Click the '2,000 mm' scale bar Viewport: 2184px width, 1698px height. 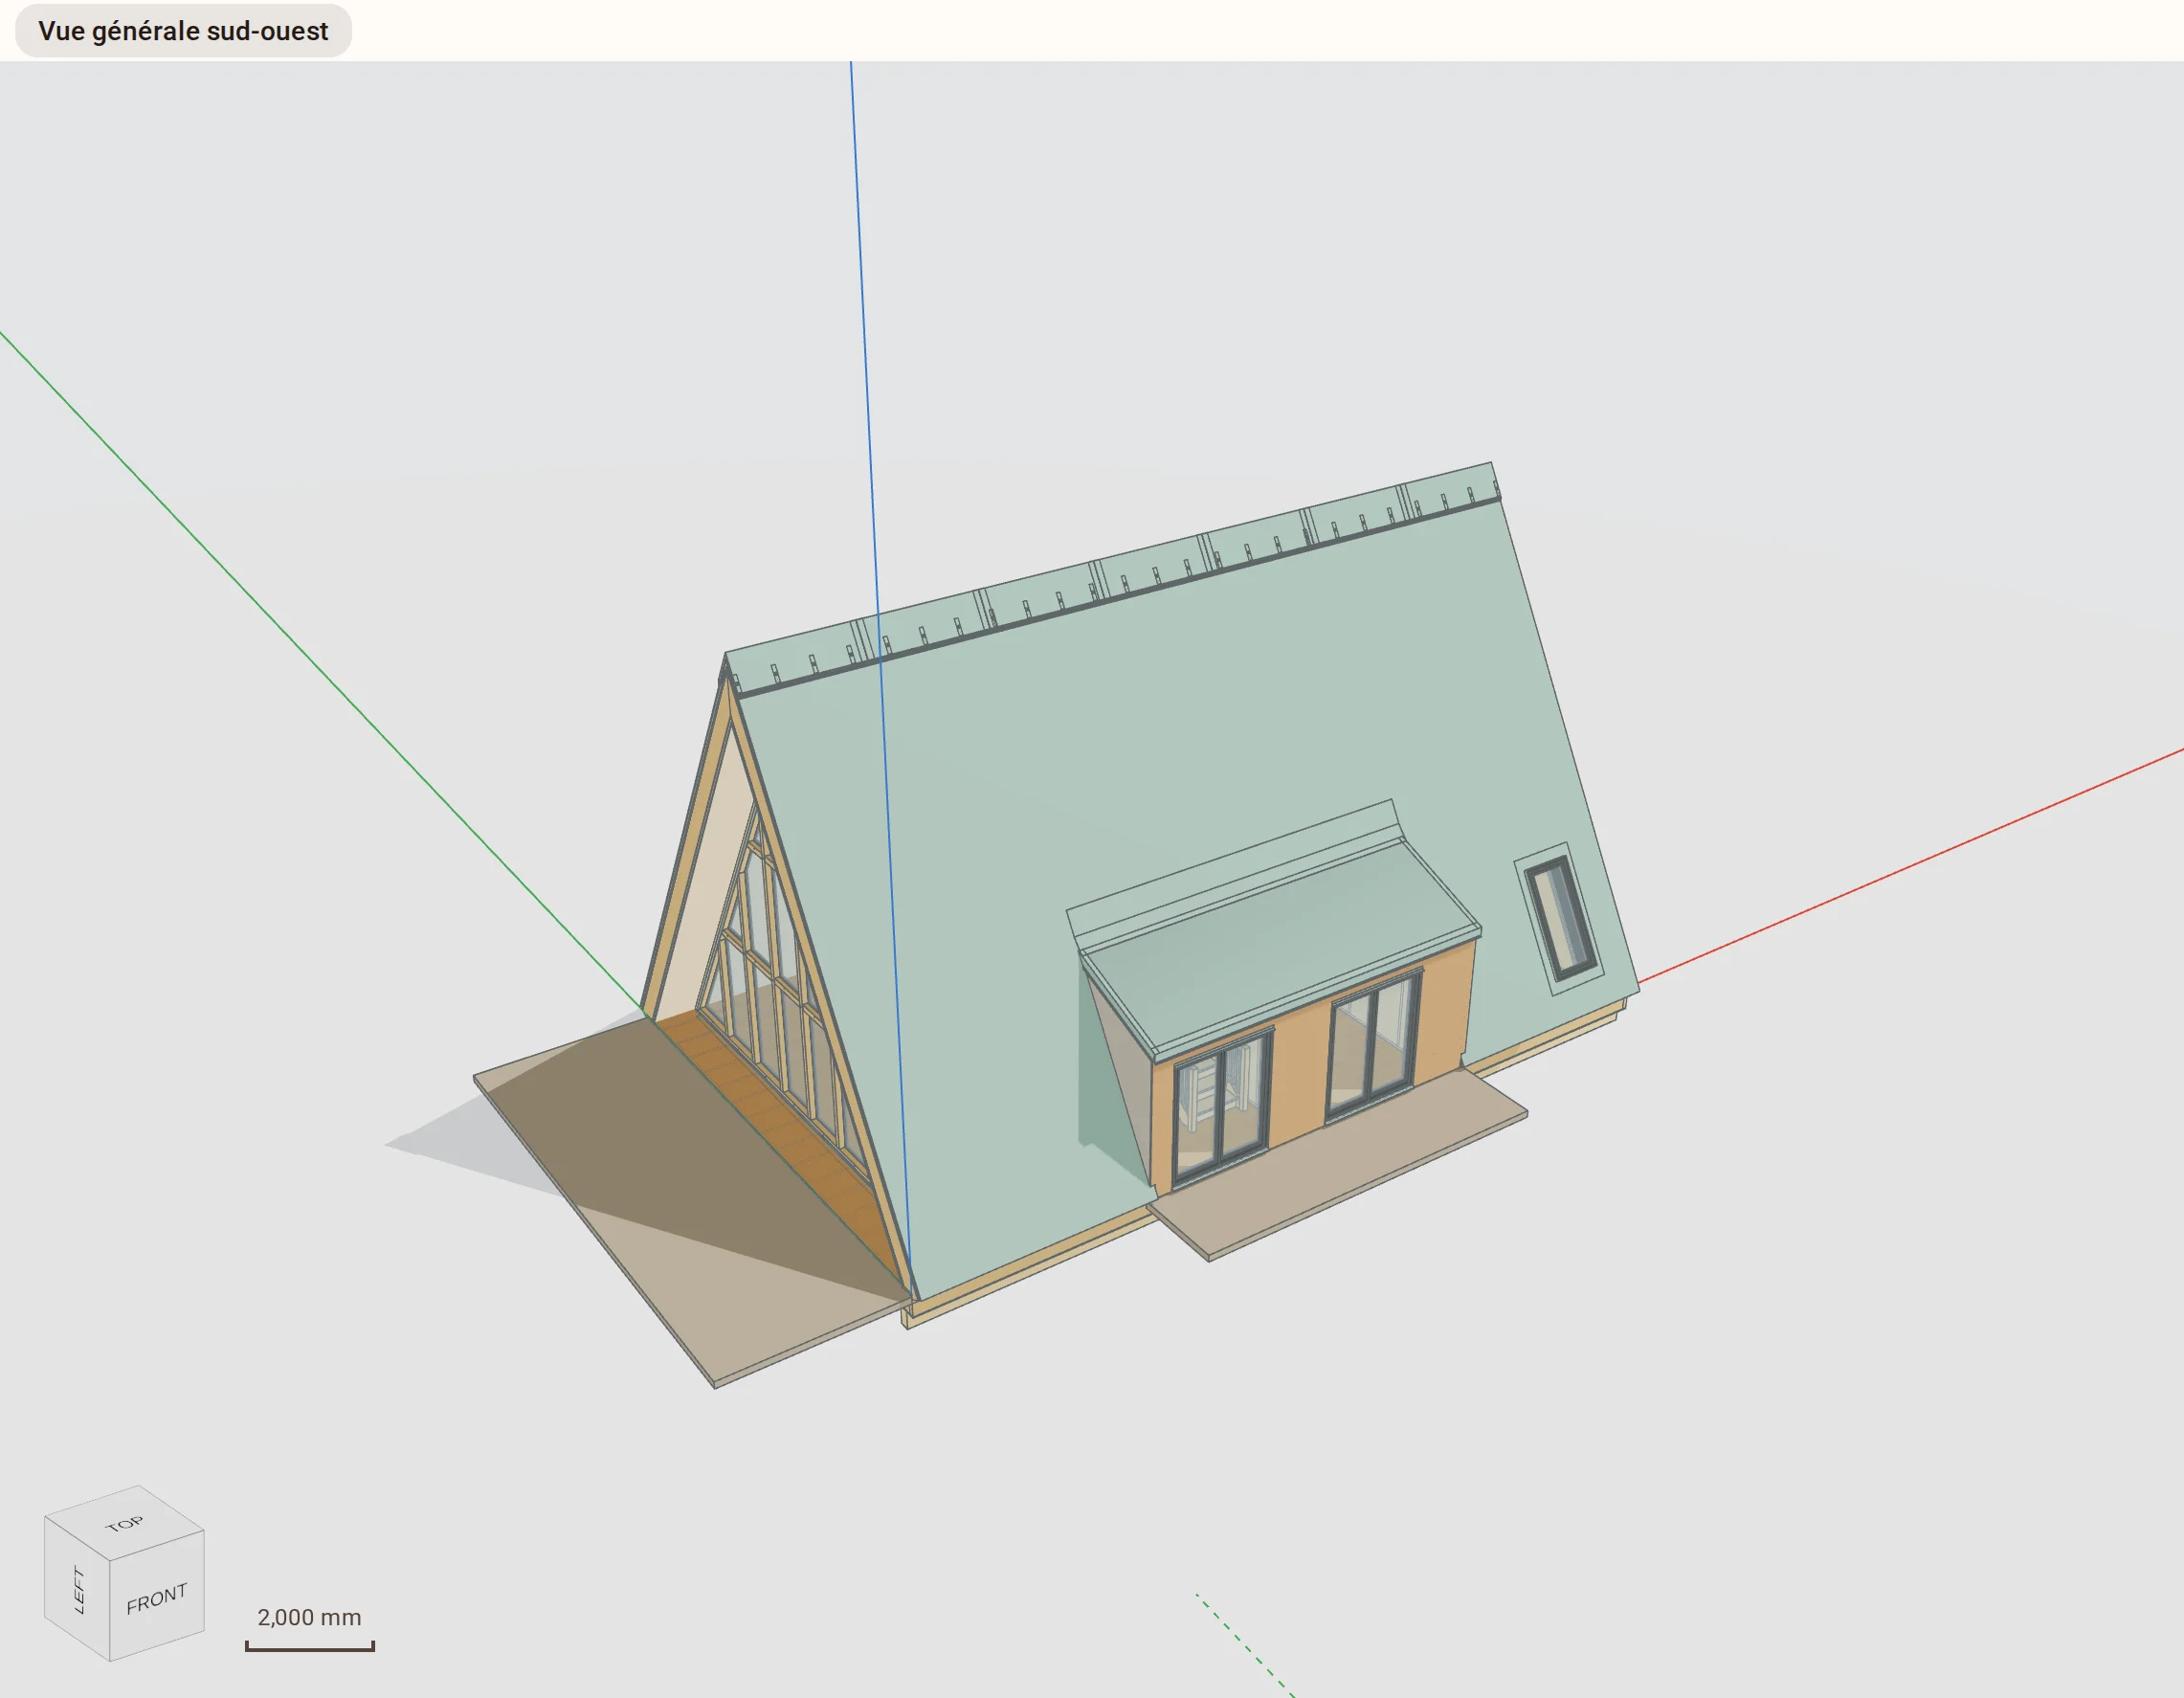(310, 1630)
